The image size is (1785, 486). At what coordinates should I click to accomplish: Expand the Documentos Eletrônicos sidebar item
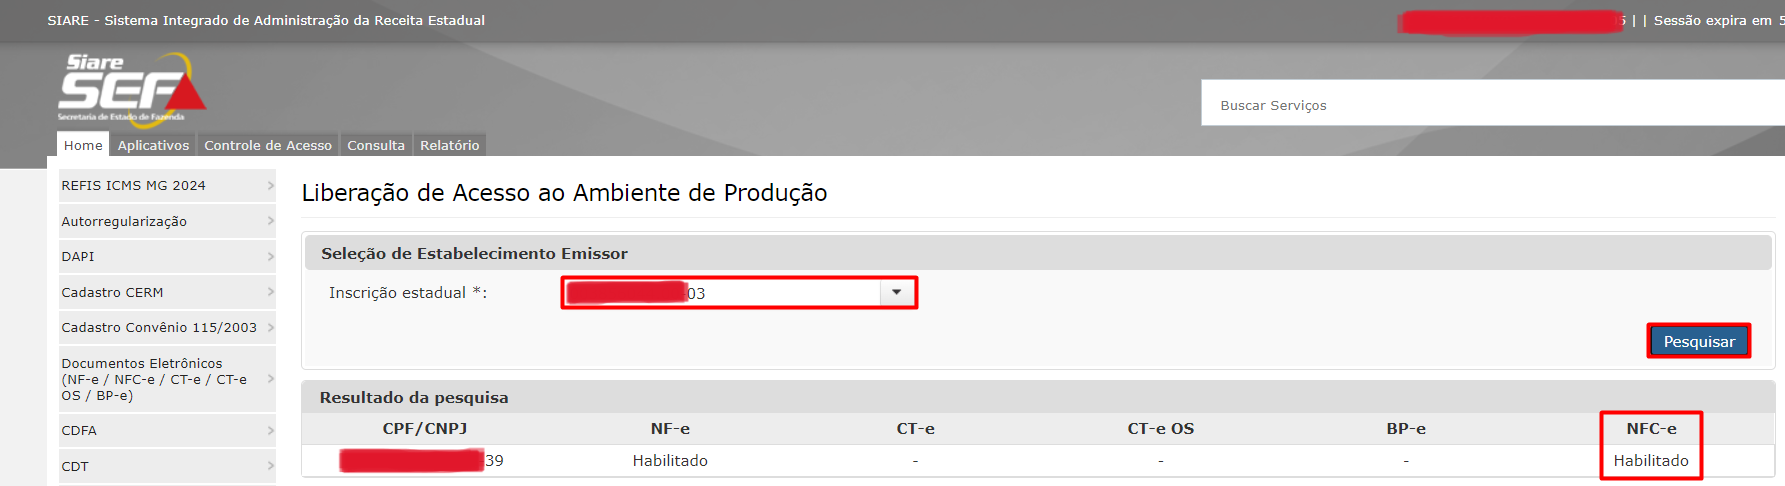point(166,379)
